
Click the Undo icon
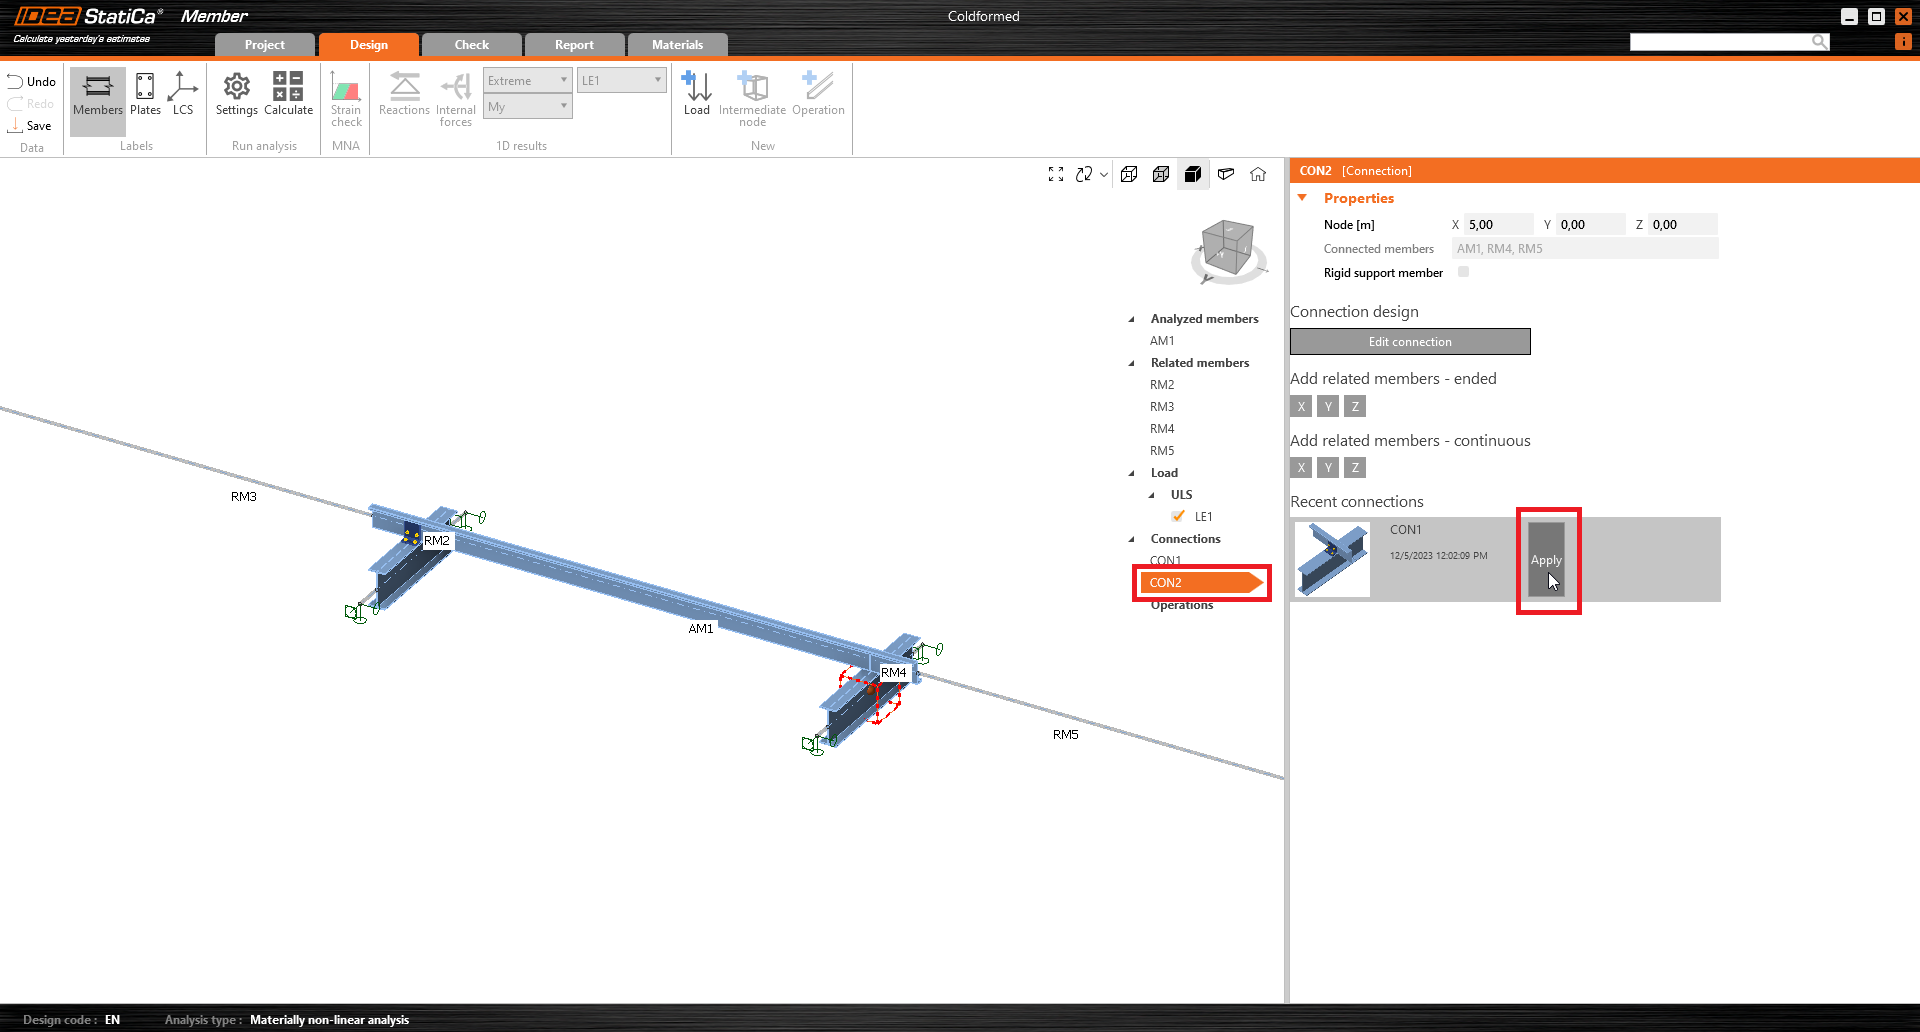pos(16,82)
